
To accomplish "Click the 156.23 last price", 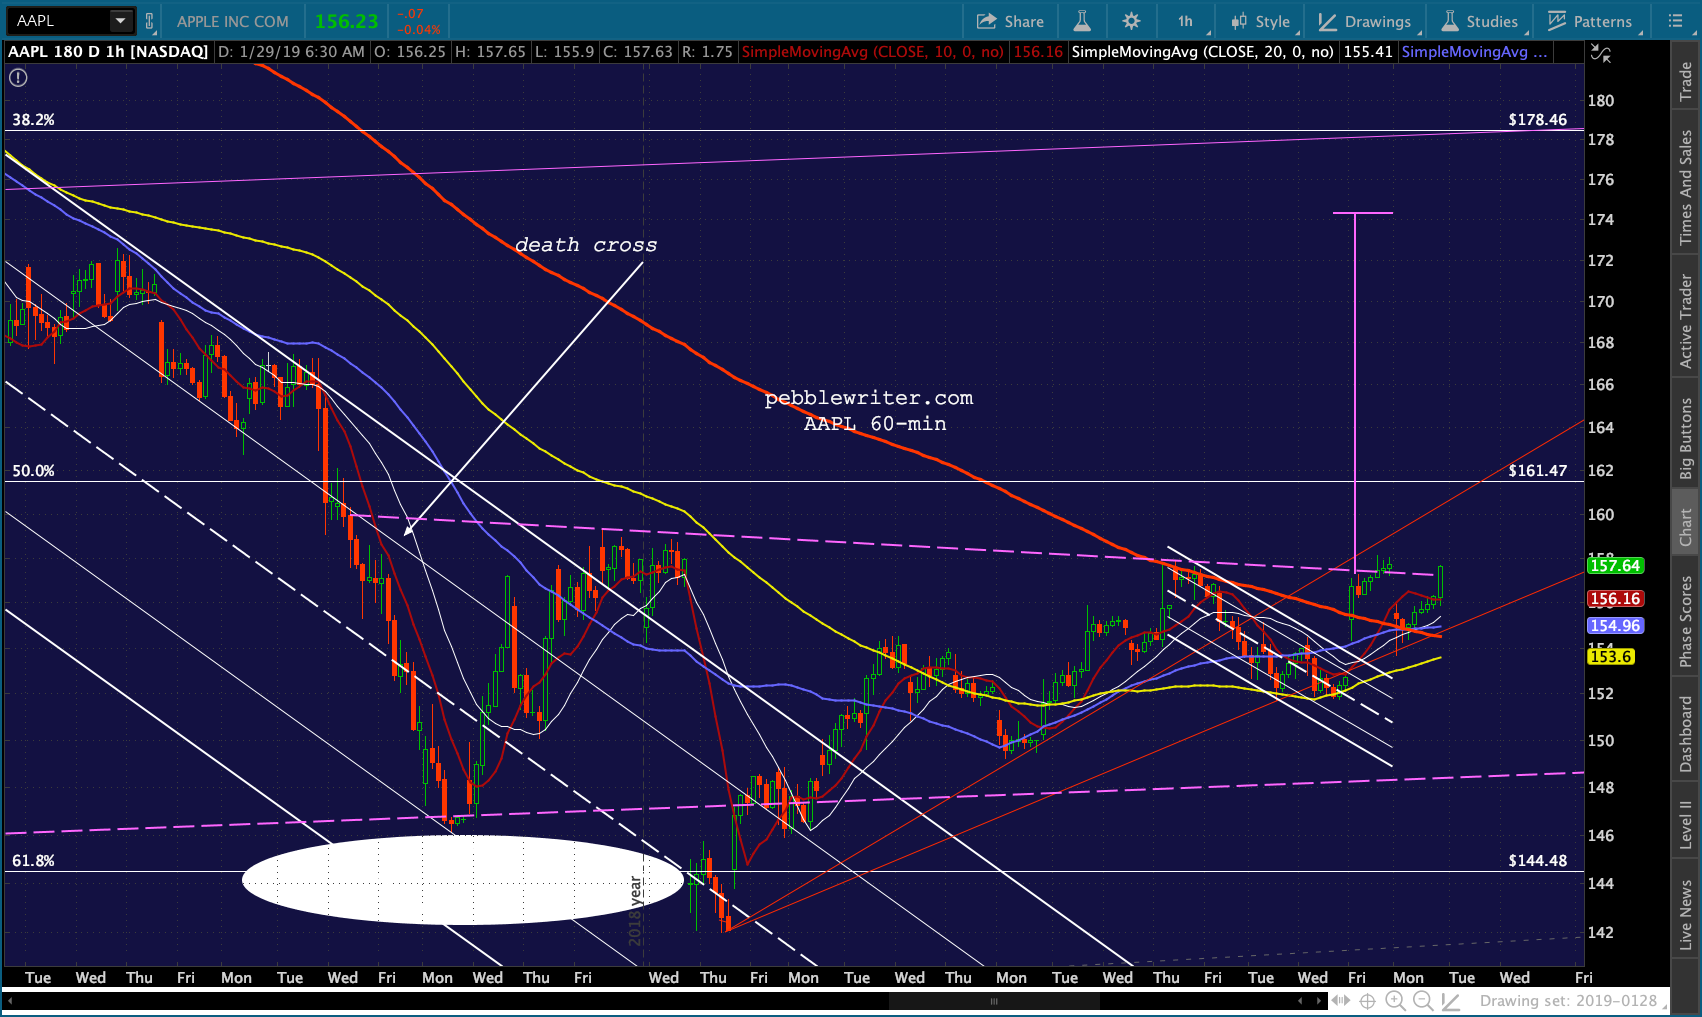I will click(x=346, y=21).
